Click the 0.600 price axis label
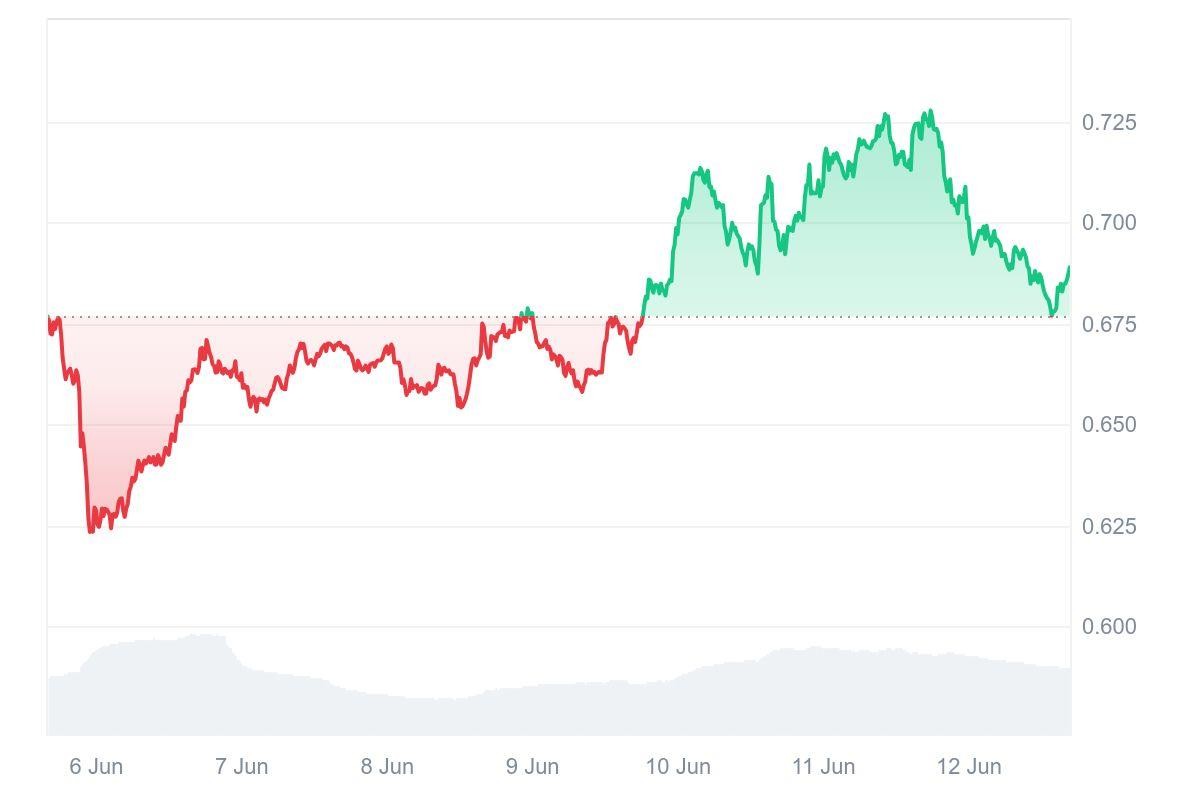This screenshot has width=1200, height=800. [x=1109, y=627]
